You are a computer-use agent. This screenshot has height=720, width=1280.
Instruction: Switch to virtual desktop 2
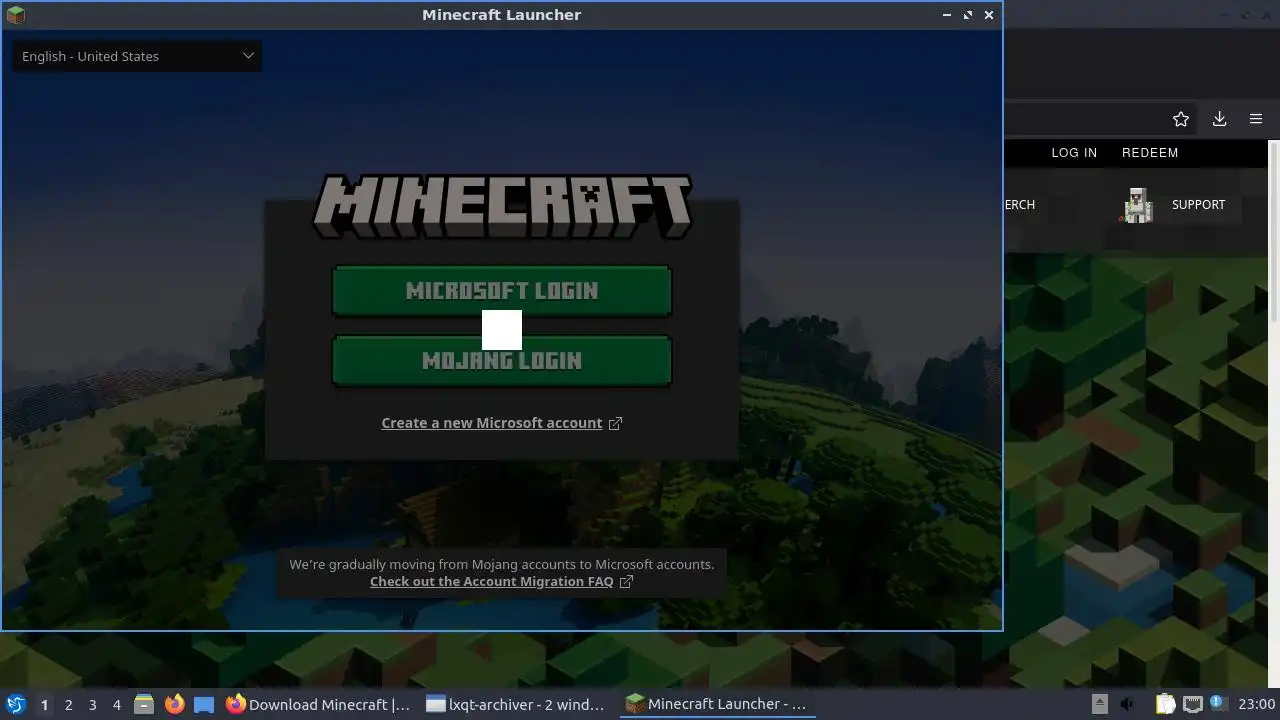(68, 705)
